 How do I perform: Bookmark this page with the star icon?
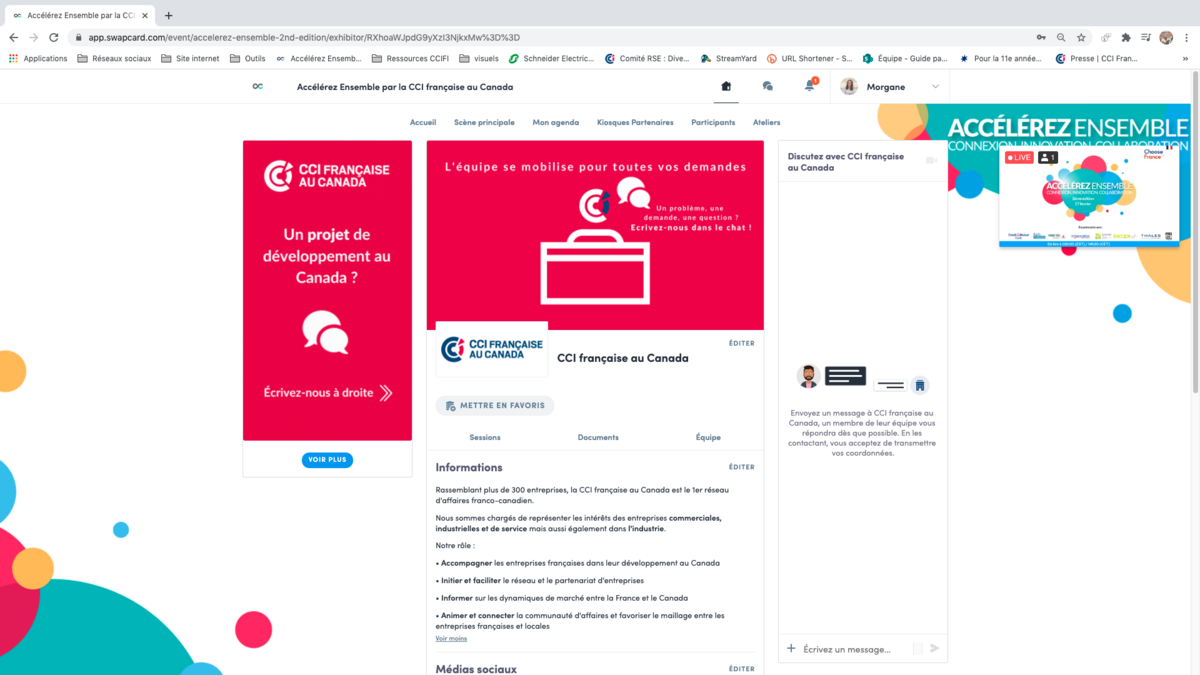tap(1081, 37)
